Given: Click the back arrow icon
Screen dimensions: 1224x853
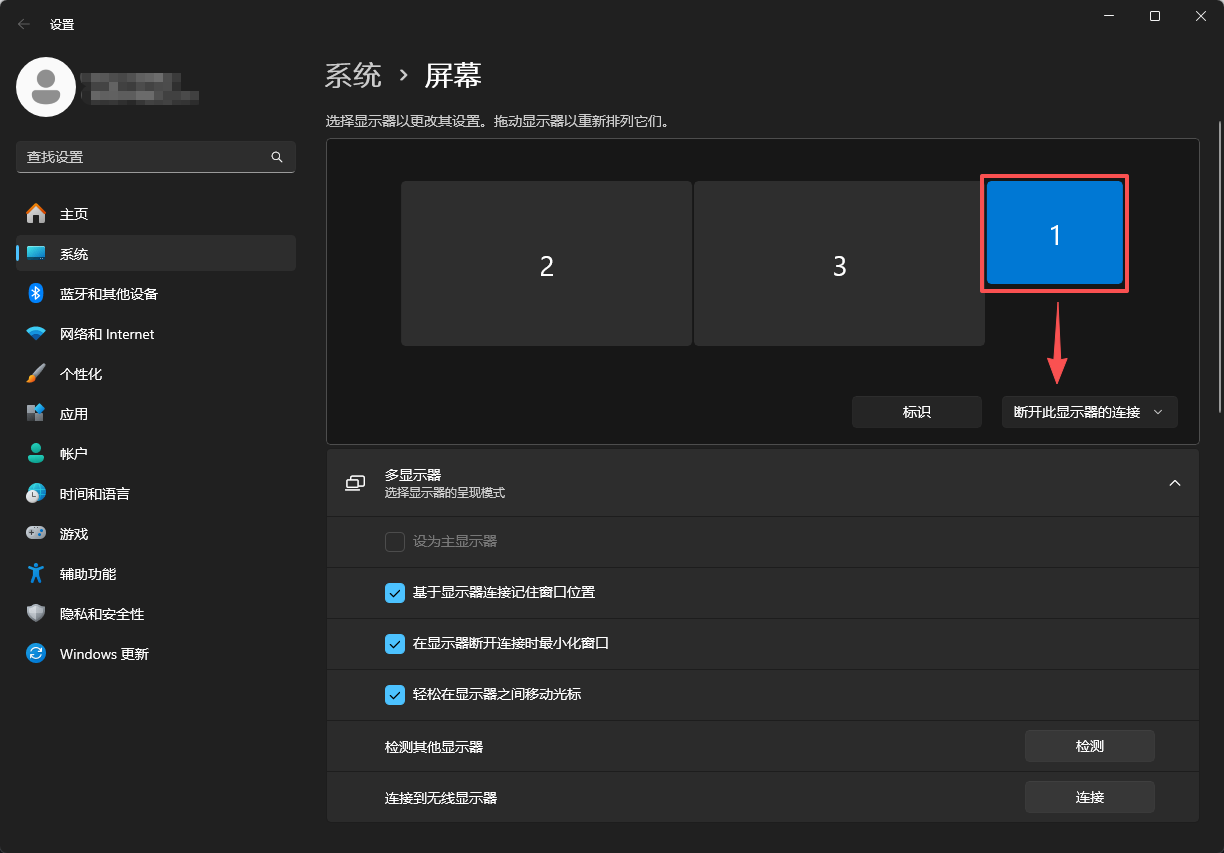Looking at the screenshot, I should [x=24, y=24].
